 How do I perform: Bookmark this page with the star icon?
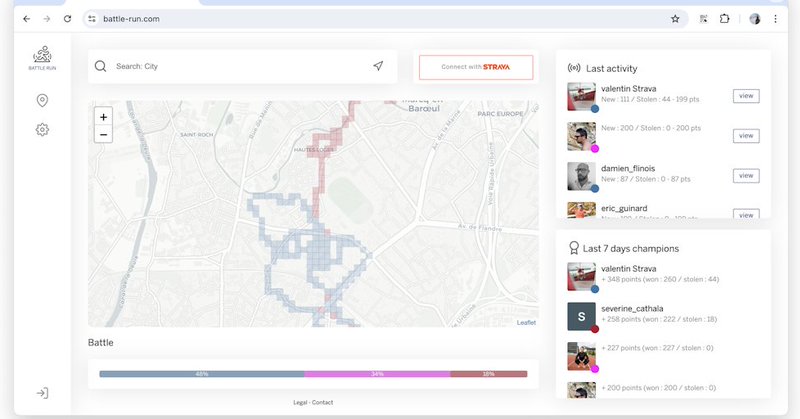coord(675,19)
